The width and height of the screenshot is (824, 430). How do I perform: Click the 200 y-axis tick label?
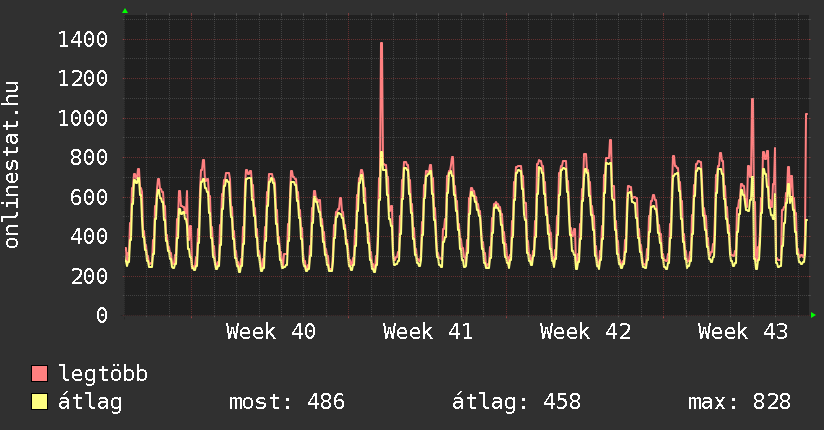90,276
